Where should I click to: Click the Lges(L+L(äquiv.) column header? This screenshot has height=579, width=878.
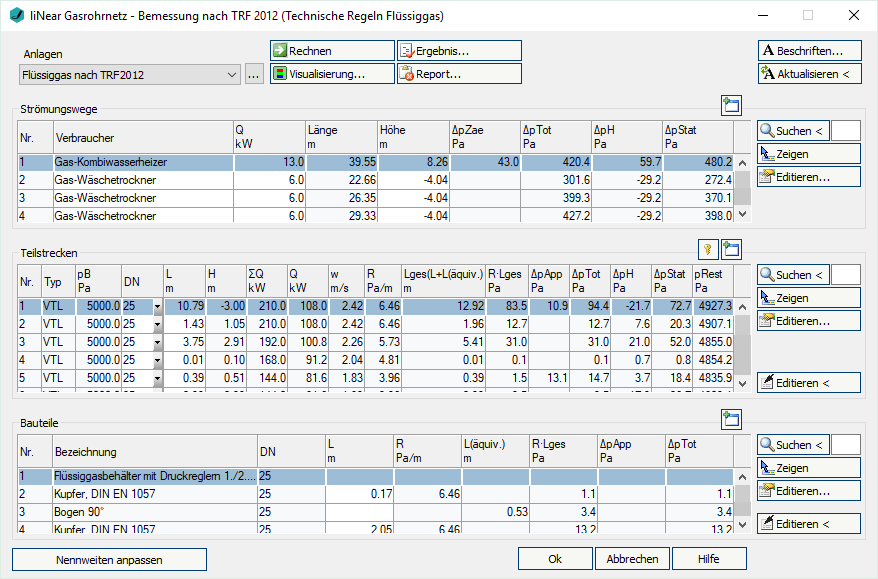coord(443,281)
